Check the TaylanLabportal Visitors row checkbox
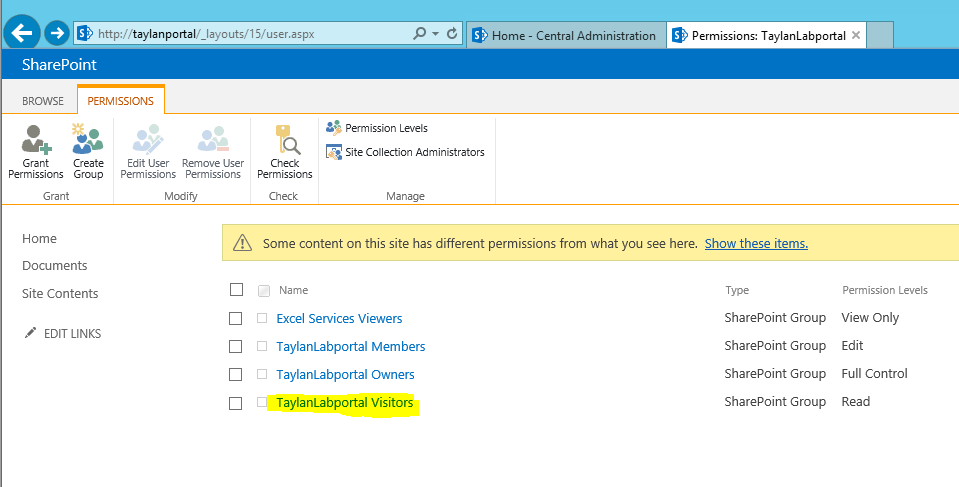The width and height of the screenshot is (959, 487). pos(235,403)
